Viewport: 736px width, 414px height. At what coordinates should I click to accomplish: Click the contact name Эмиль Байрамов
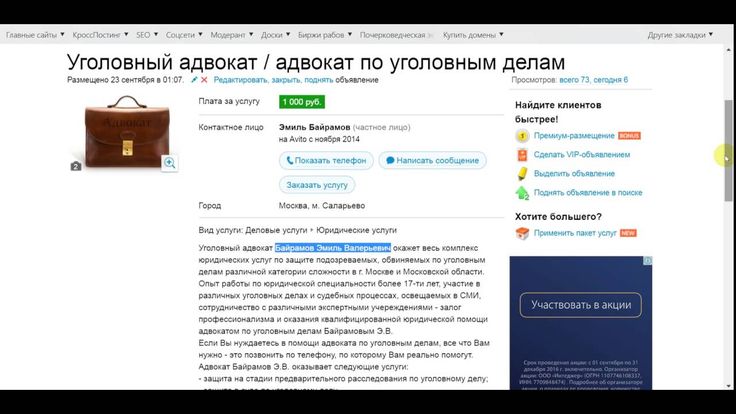(314, 127)
